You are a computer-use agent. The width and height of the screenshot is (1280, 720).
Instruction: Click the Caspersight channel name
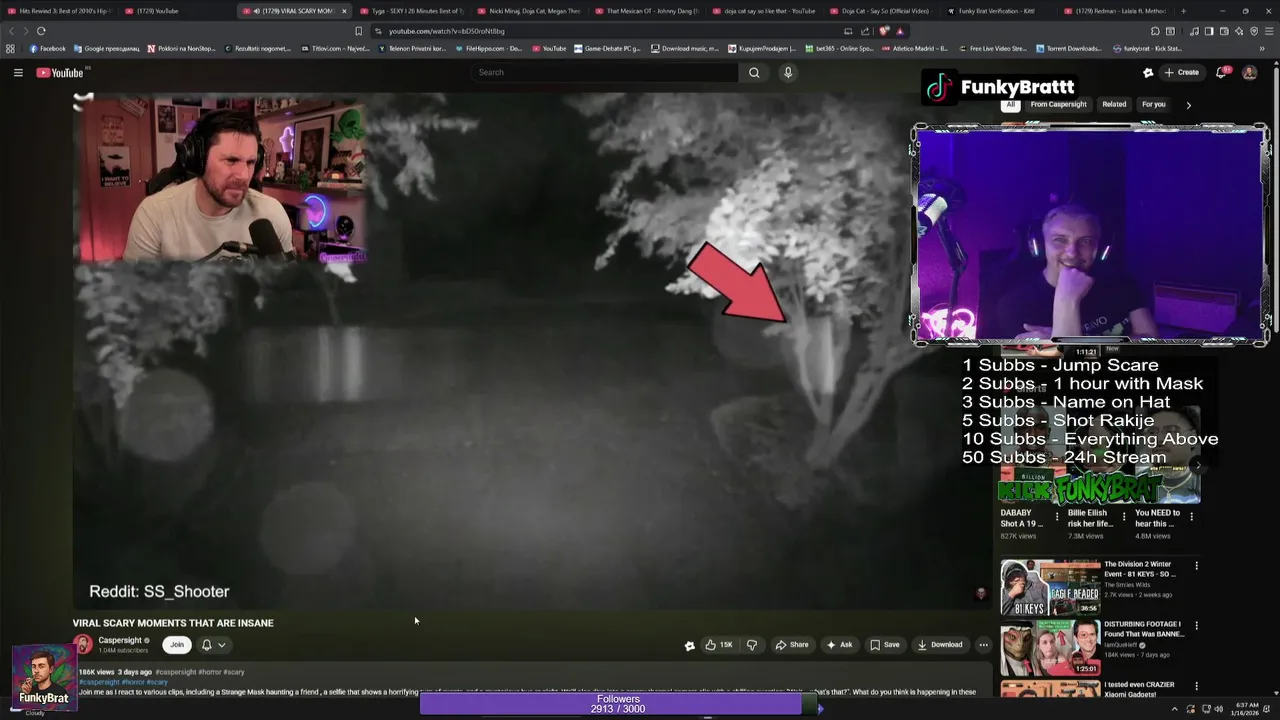tap(120, 640)
